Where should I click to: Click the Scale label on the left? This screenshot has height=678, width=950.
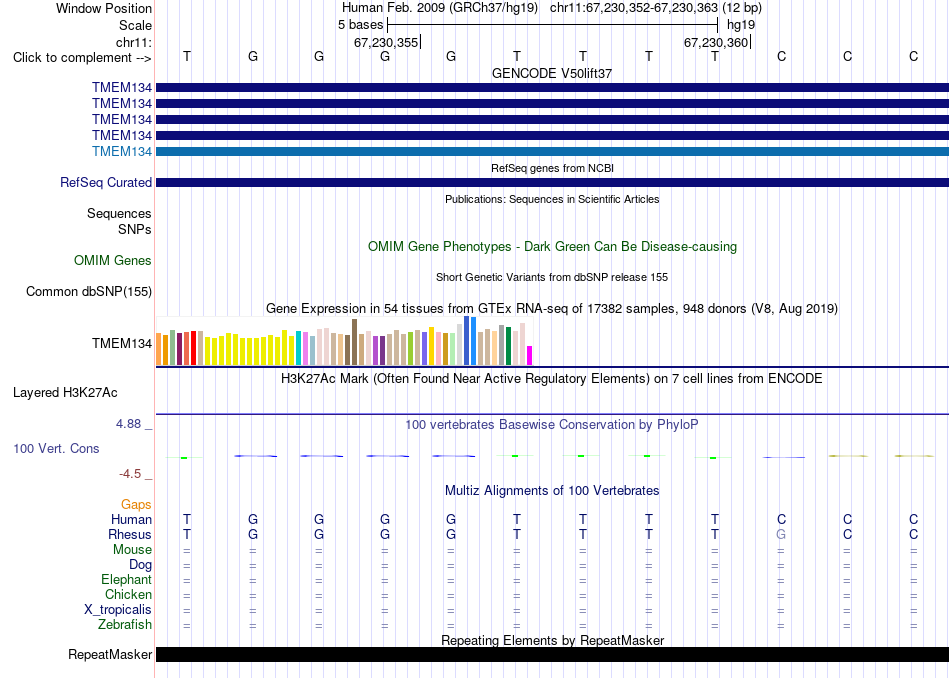[135, 25]
